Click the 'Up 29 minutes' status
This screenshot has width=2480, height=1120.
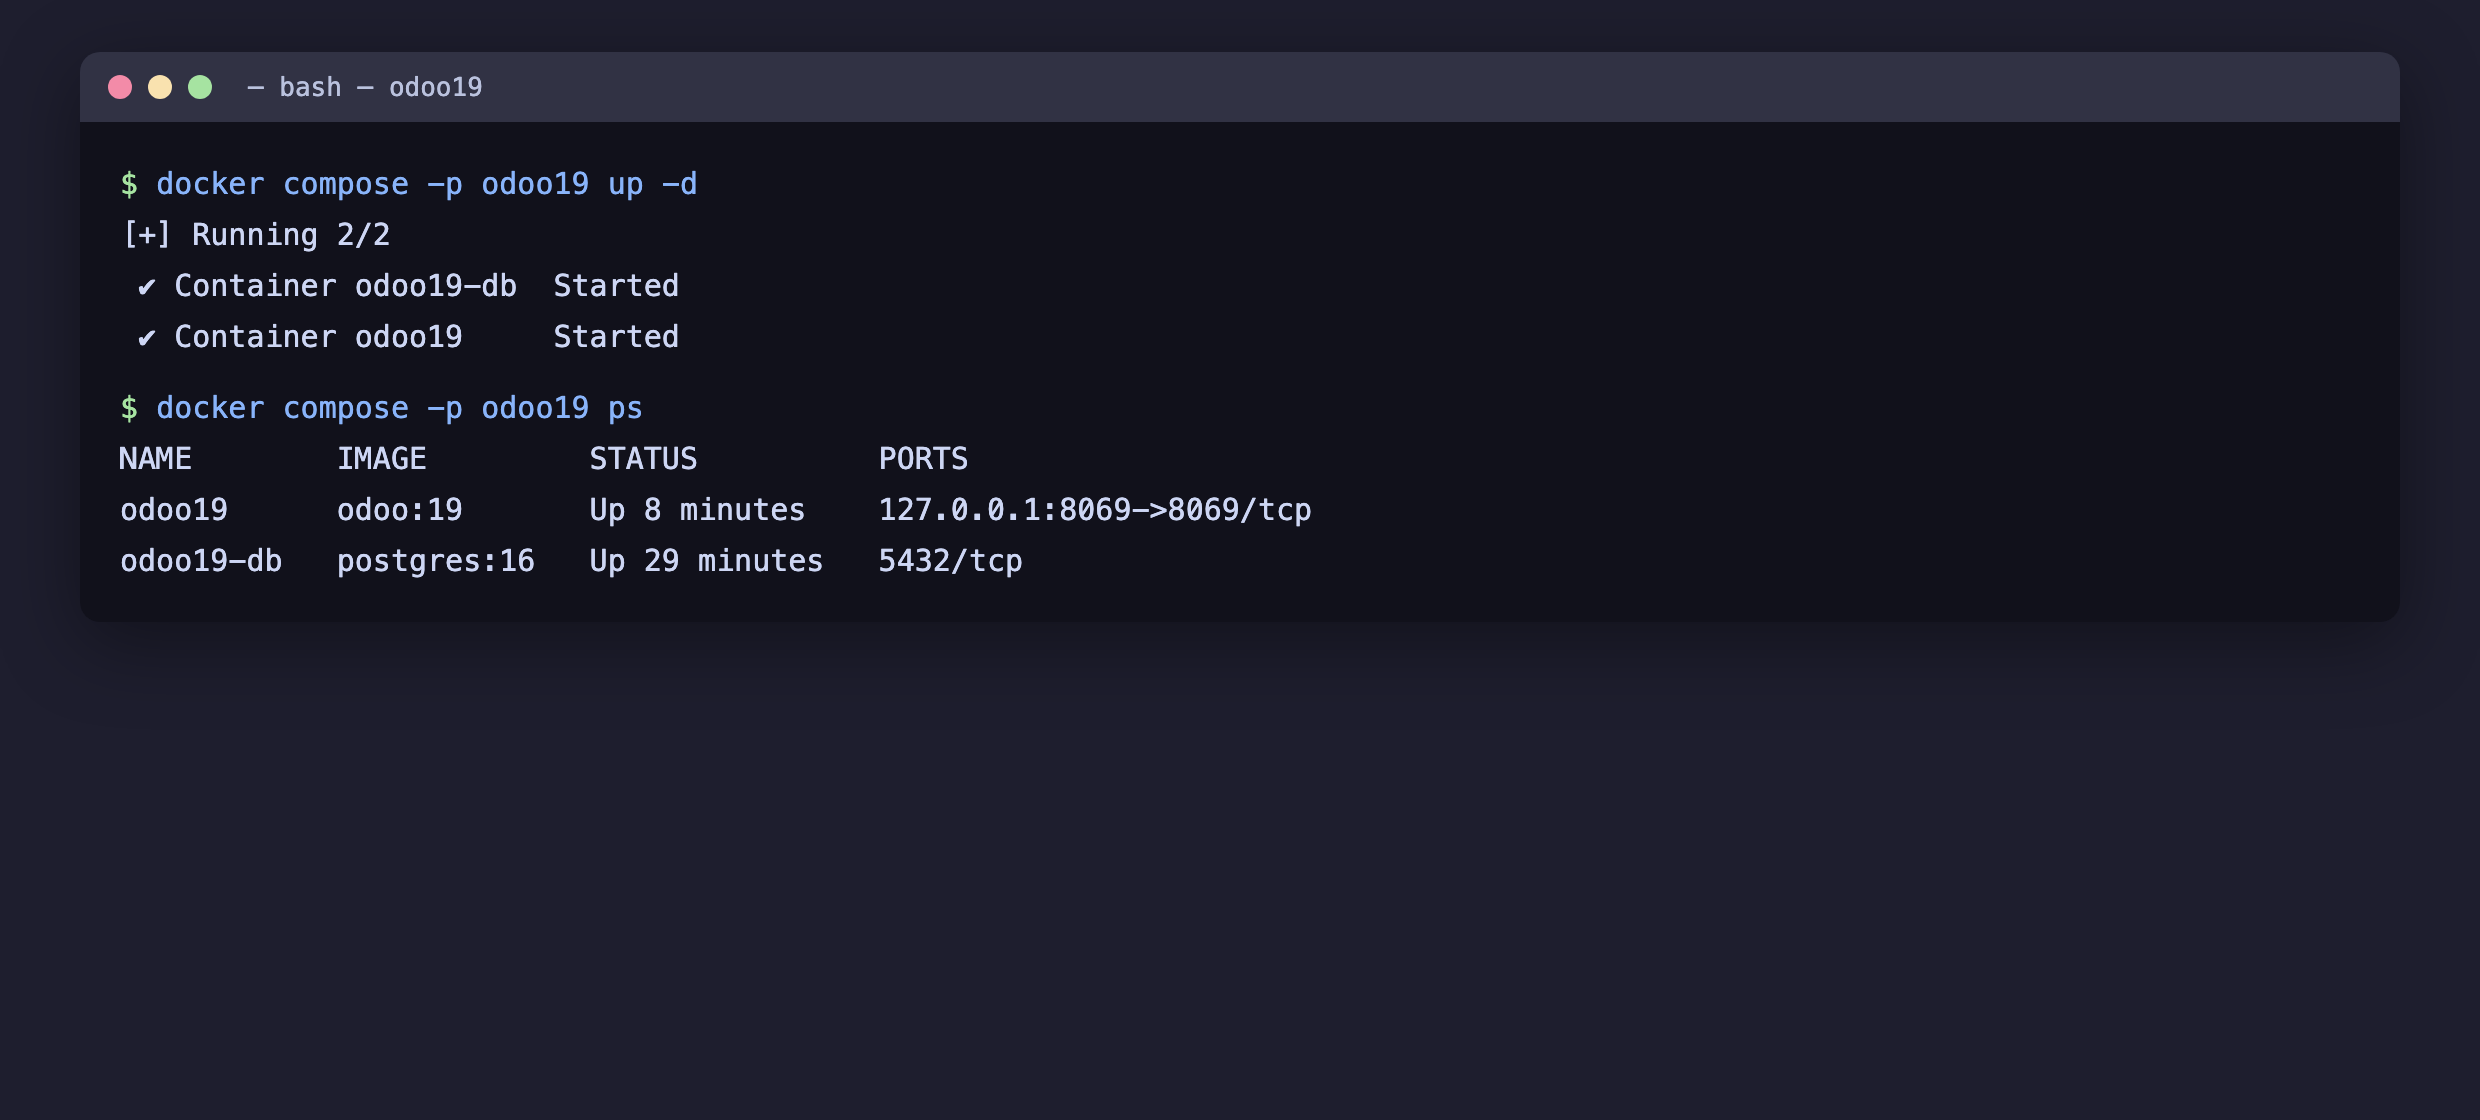click(x=706, y=561)
